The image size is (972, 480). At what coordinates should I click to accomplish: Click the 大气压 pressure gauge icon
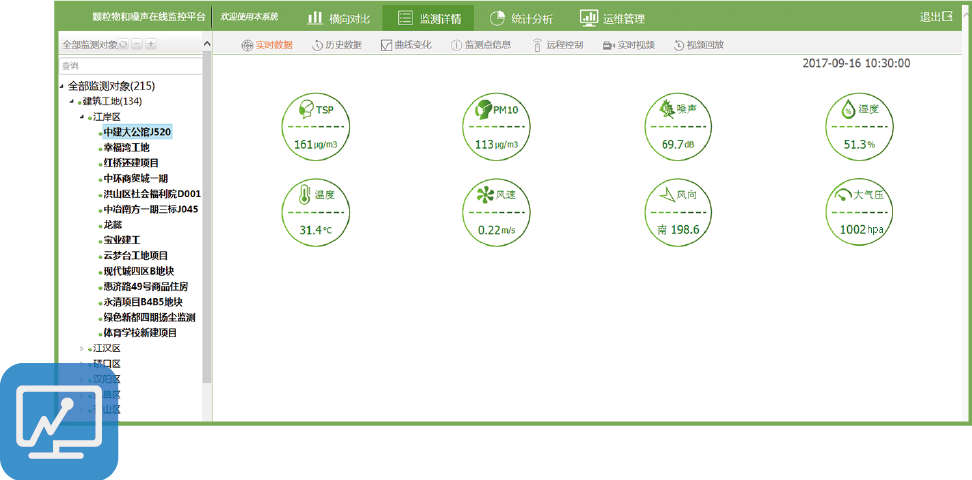845,195
